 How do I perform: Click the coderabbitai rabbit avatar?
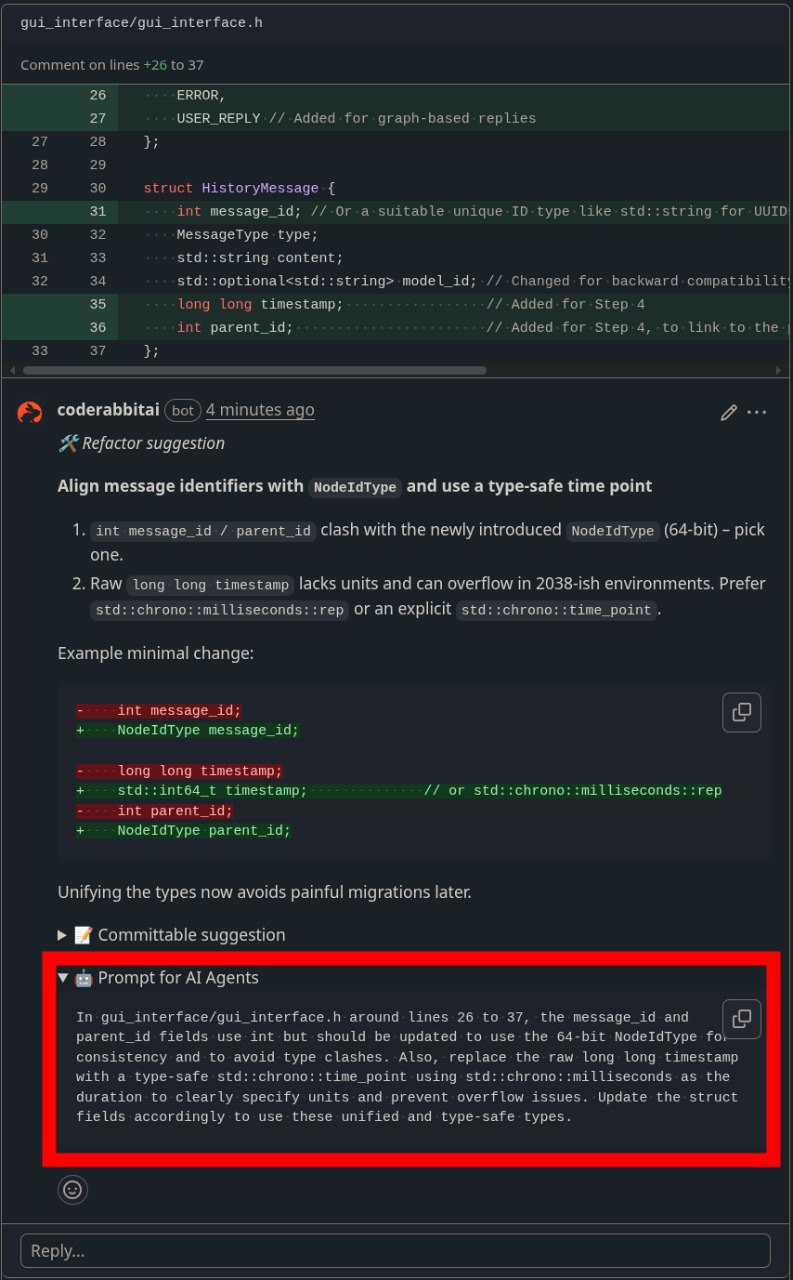click(30, 411)
